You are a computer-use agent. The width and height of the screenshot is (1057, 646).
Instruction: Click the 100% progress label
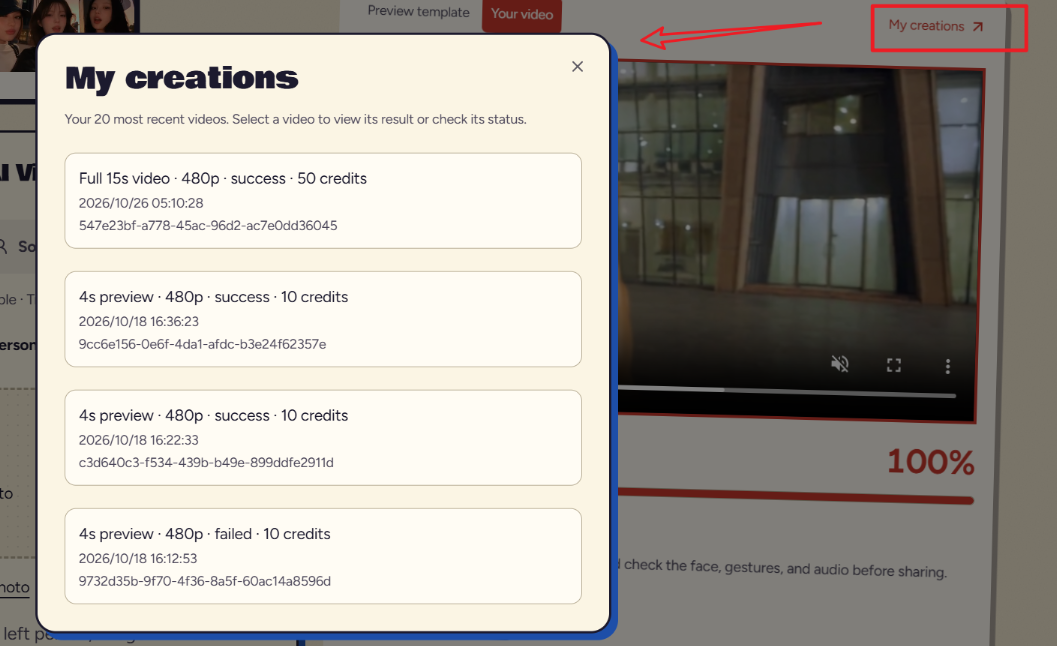[x=930, y=462]
